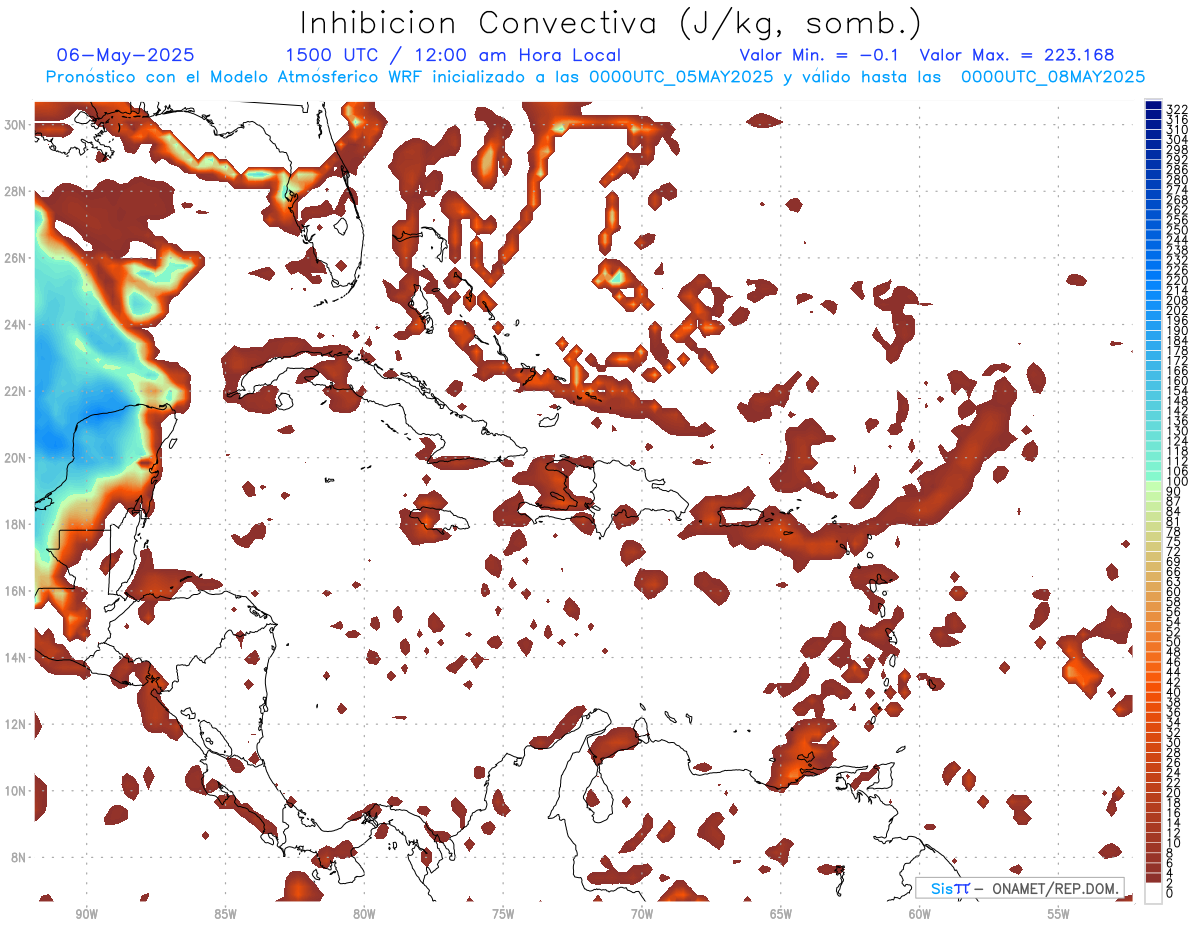Click the 'Valor Min. = -0.1' text
Image resolution: width=1200 pixels, height=927 pixels.
821,55
